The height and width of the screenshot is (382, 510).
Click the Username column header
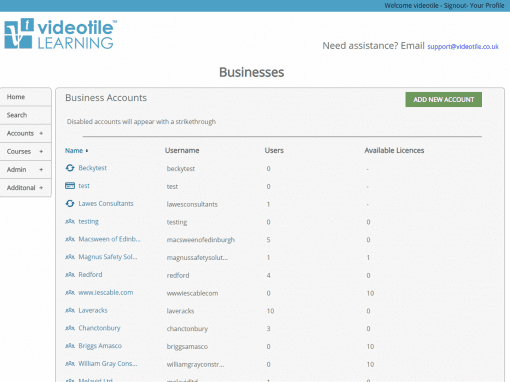tap(182, 151)
